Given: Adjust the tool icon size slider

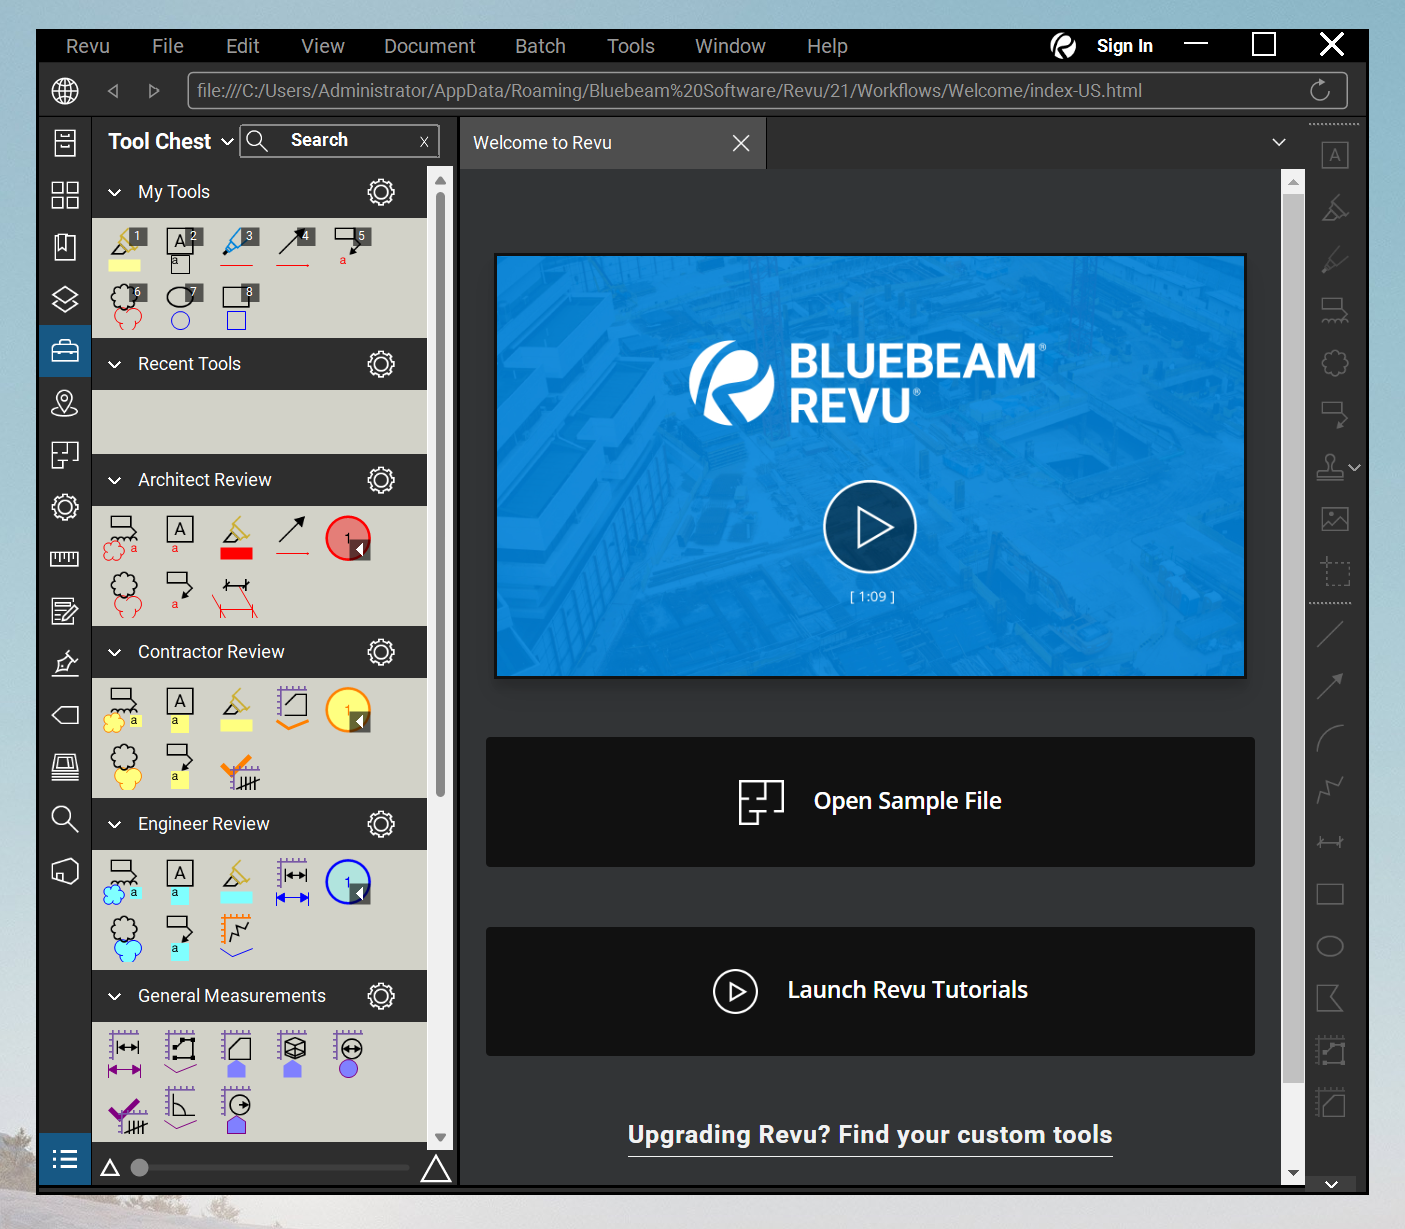Looking at the screenshot, I should [140, 1167].
